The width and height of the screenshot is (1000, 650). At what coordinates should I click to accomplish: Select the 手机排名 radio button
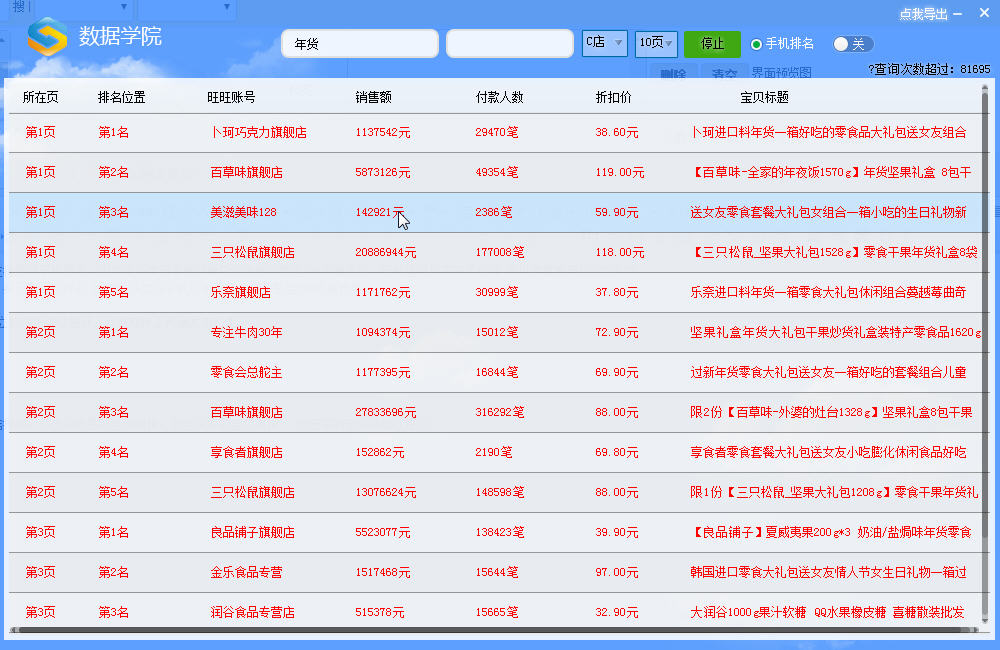click(756, 44)
